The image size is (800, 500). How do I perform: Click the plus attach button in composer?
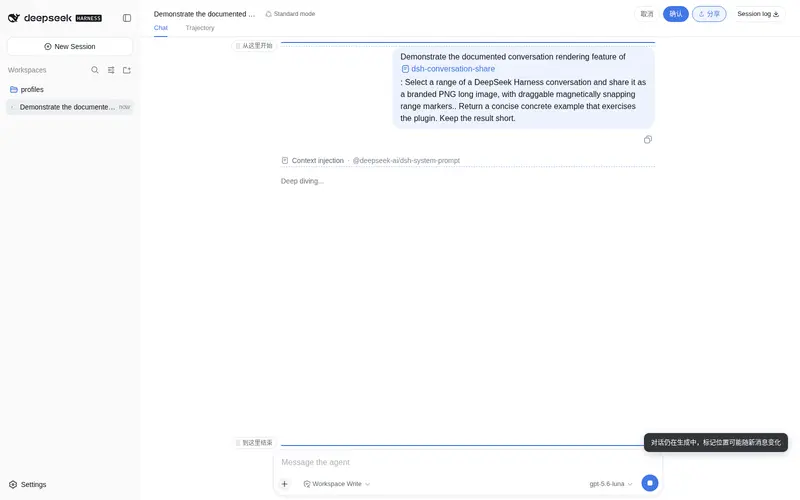(285, 484)
